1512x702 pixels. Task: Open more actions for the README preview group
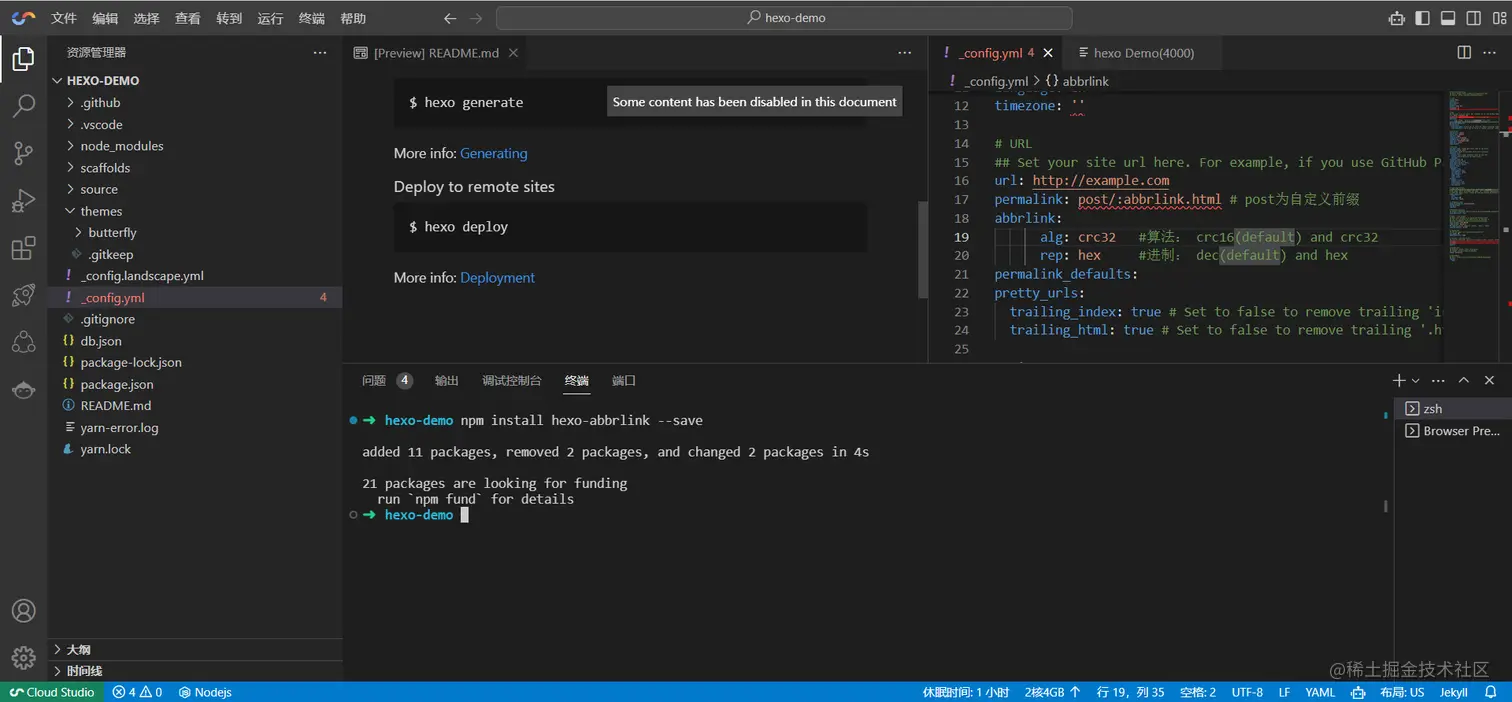[x=905, y=53]
